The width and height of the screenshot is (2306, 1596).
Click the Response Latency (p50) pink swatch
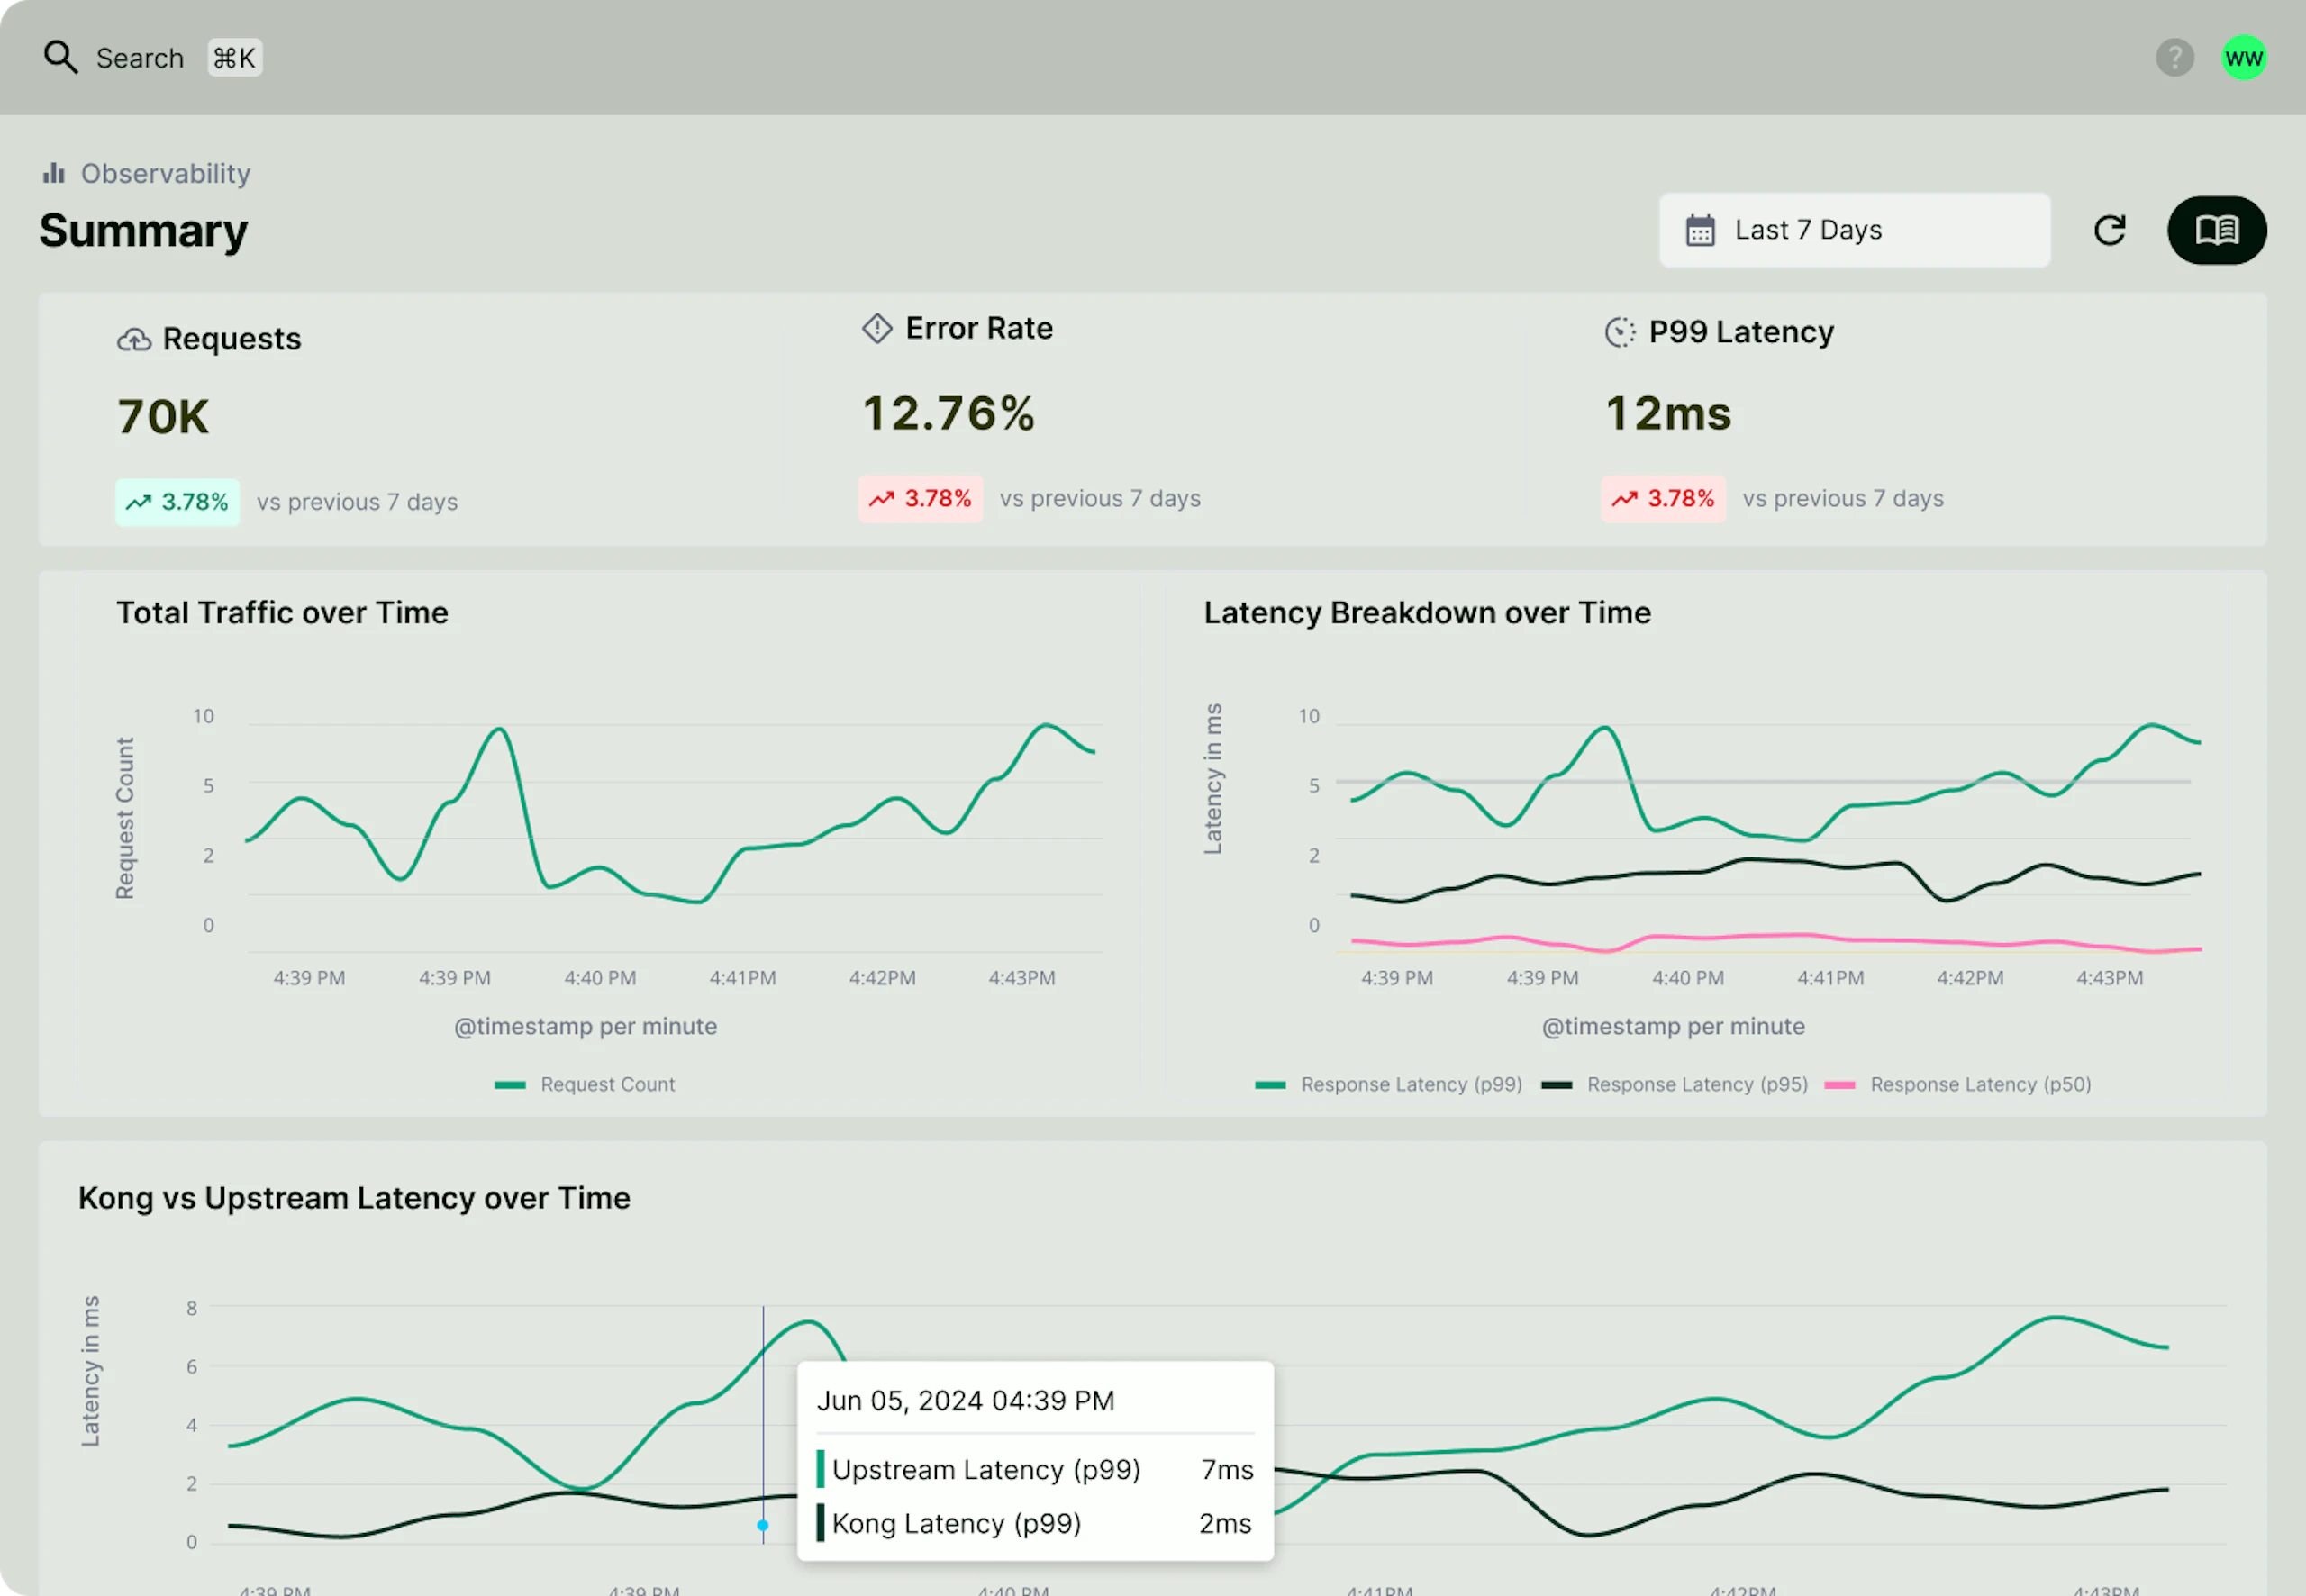[x=1840, y=1085]
